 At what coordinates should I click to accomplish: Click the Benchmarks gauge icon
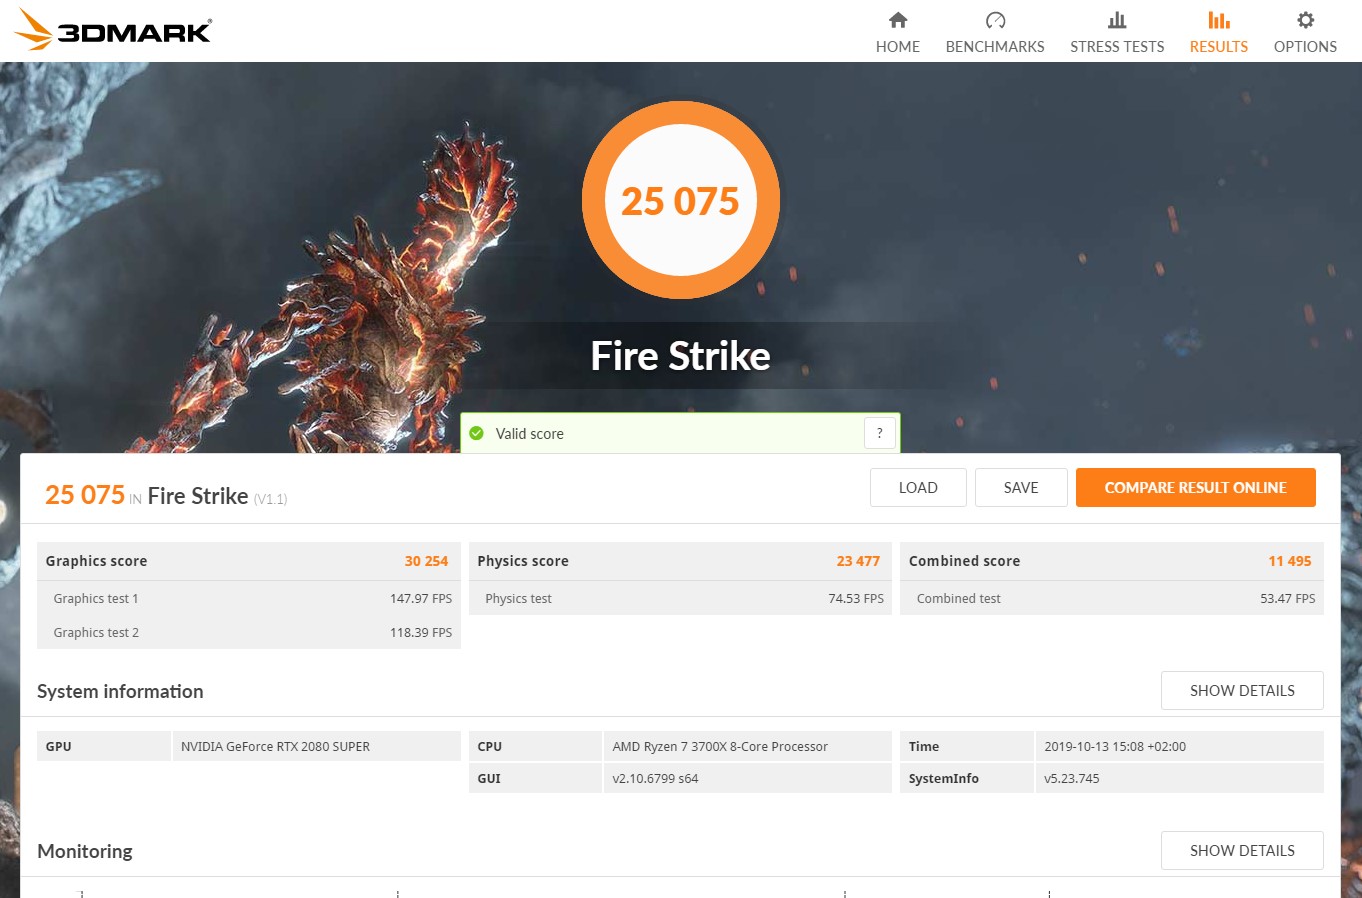pyautogui.click(x=995, y=20)
